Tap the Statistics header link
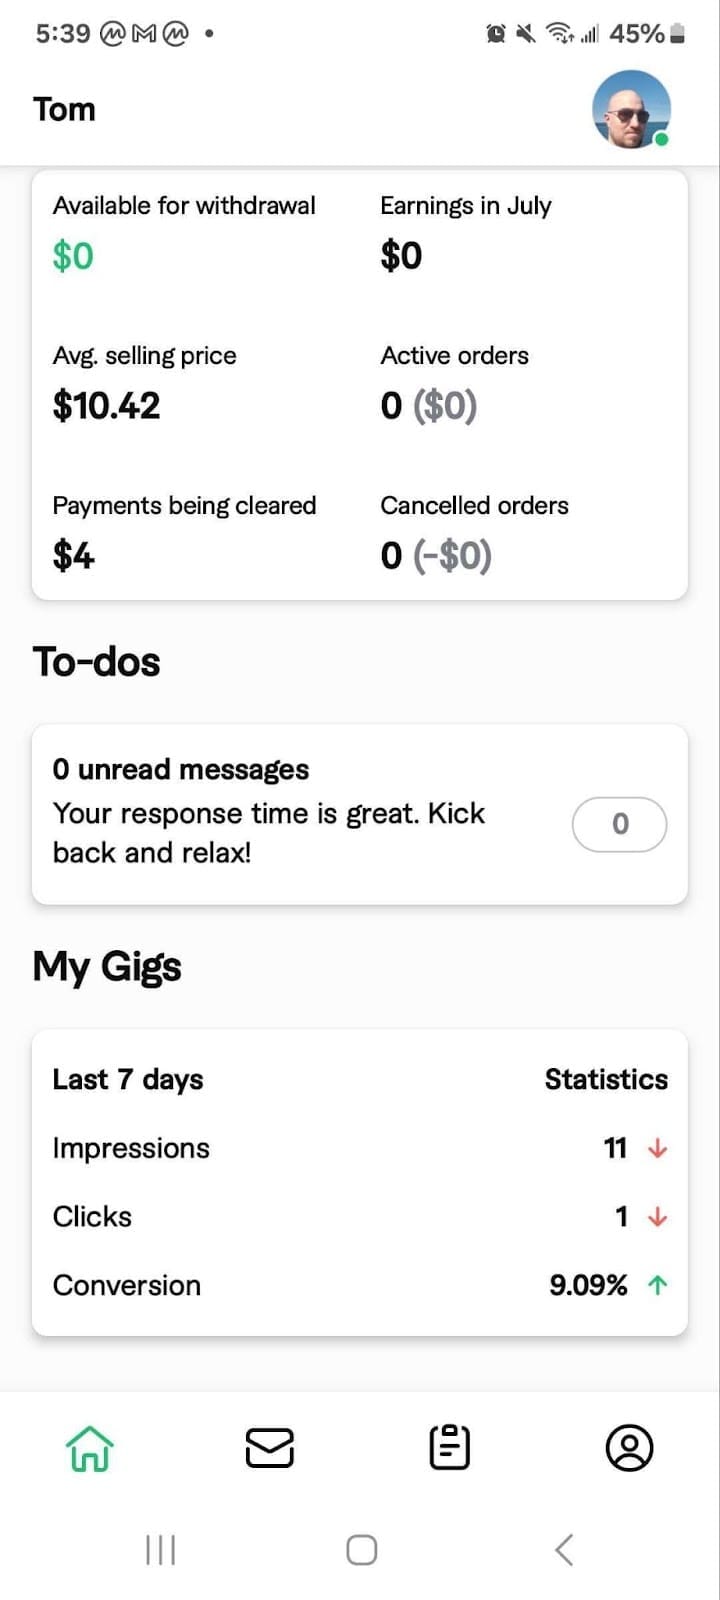The height and width of the screenshot is (1600, 720). pos(606,1079)
